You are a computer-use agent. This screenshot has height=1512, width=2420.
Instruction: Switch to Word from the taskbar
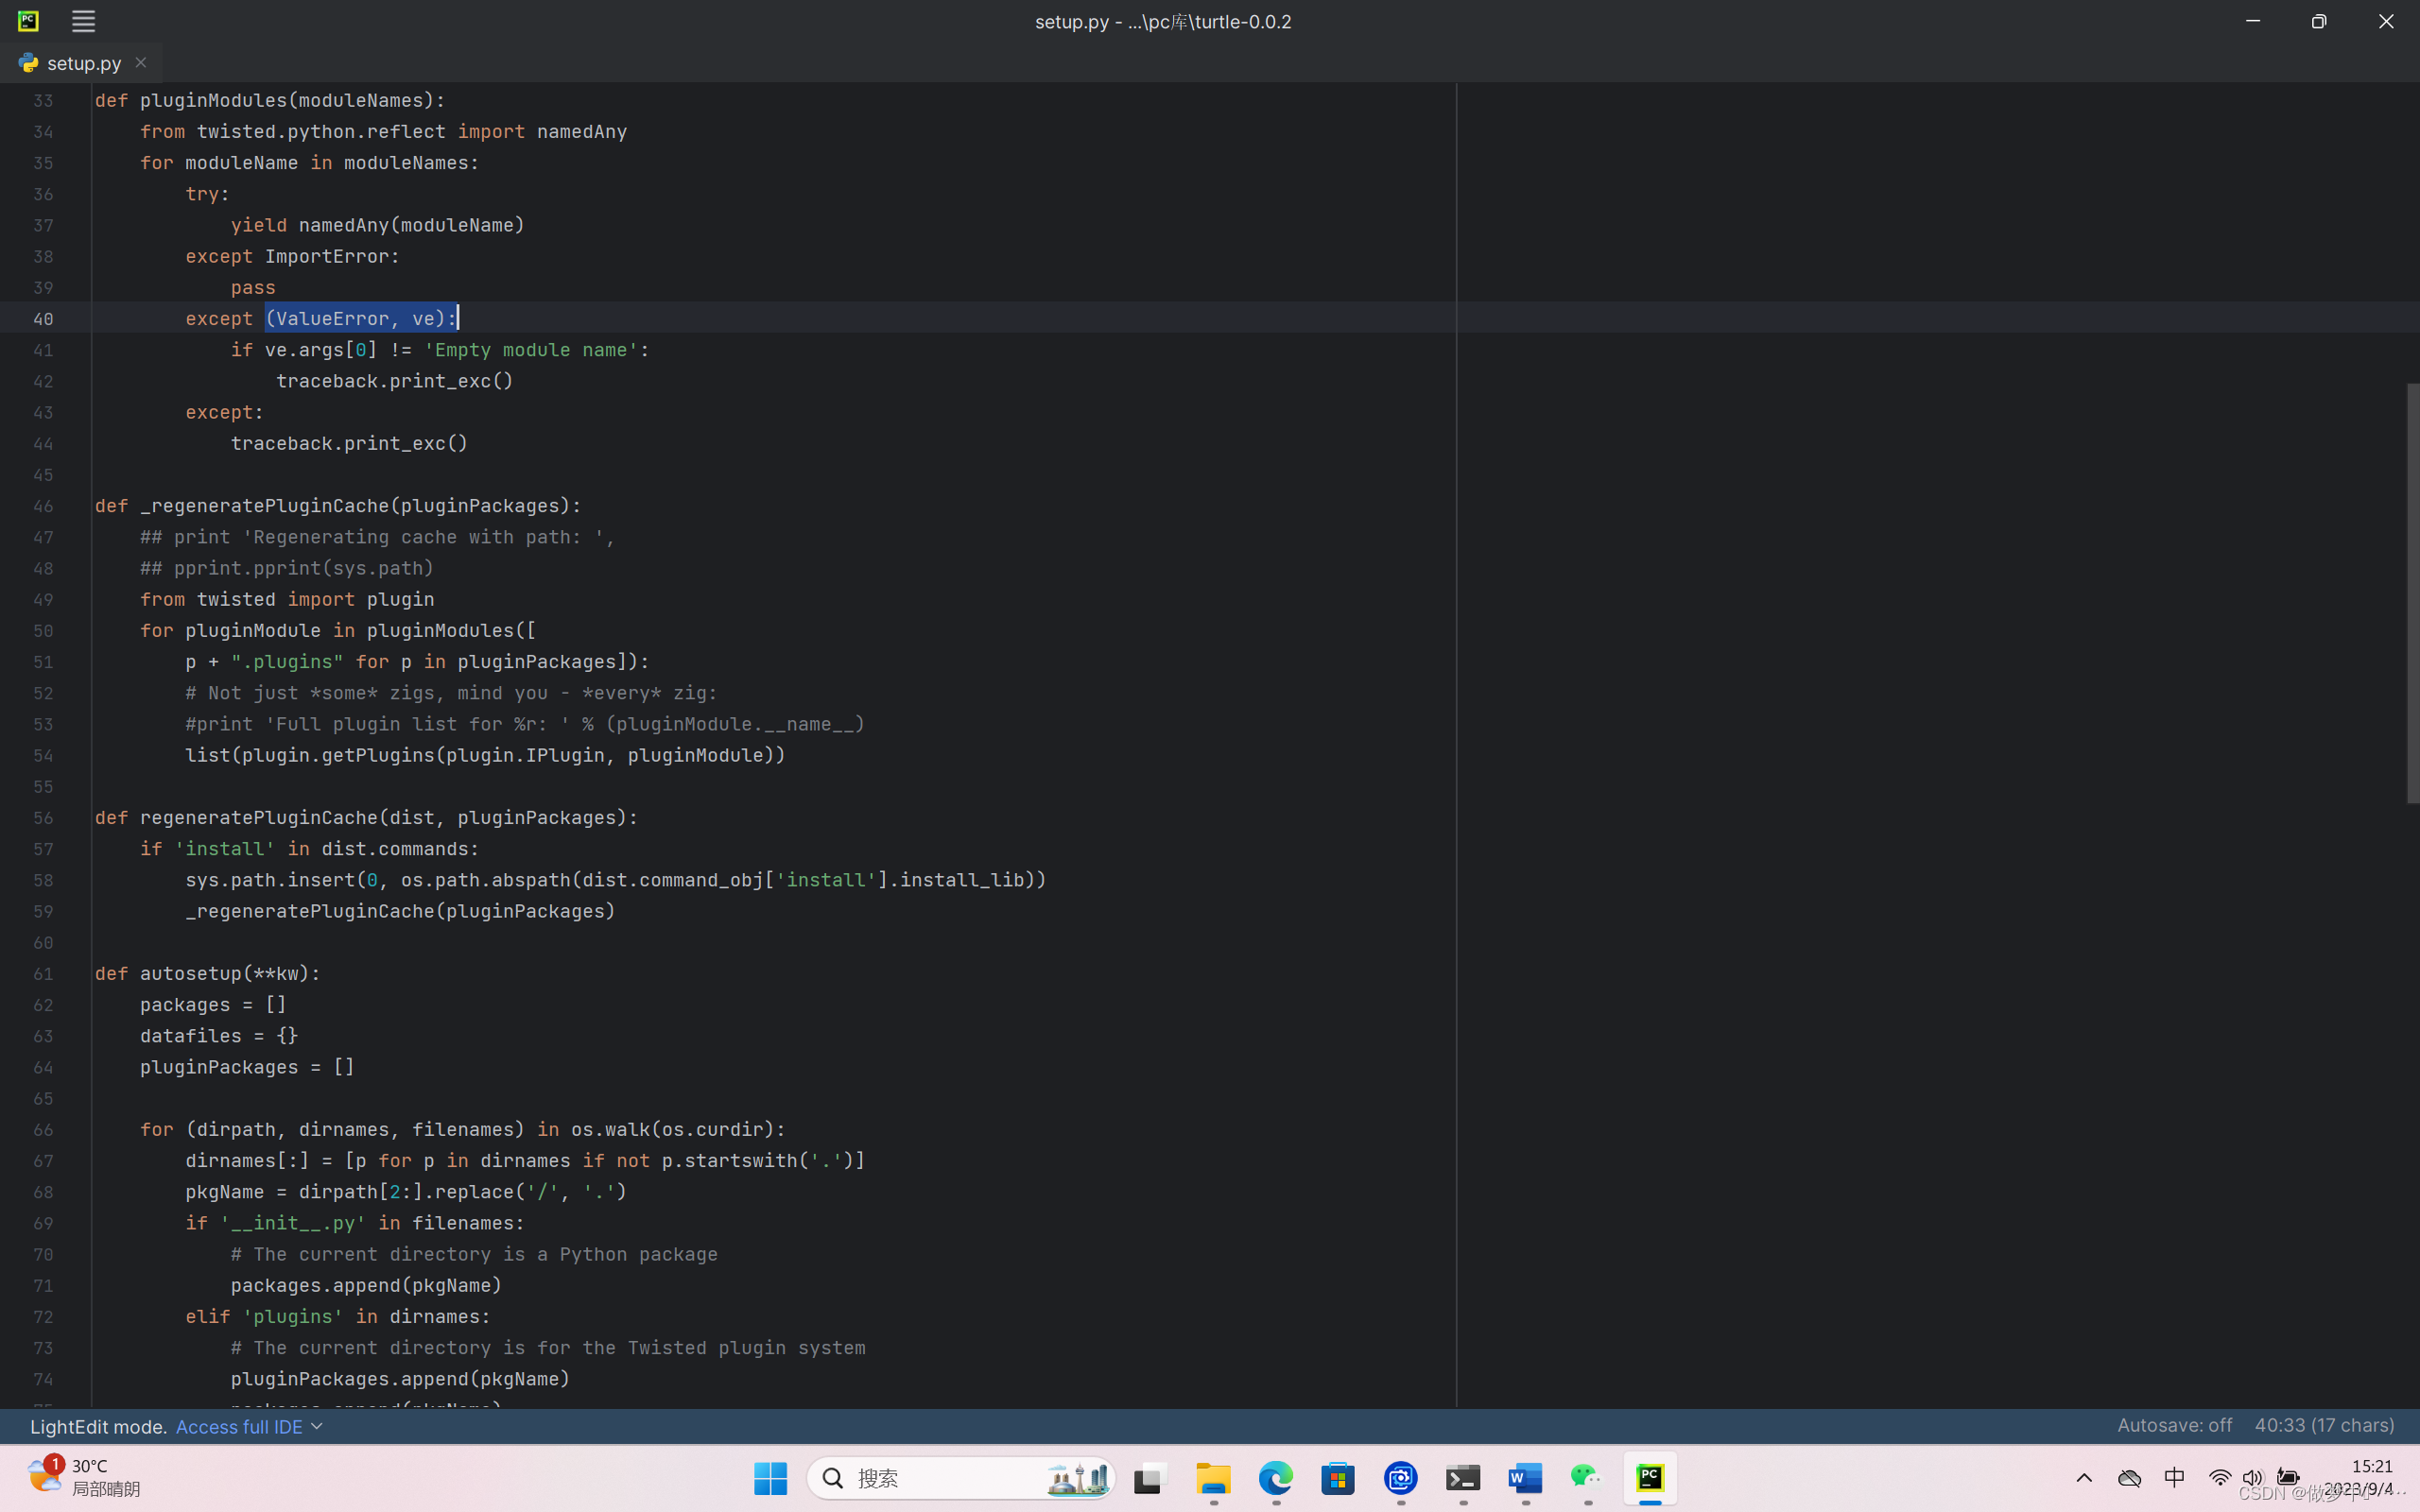tap(1525, 1478)
